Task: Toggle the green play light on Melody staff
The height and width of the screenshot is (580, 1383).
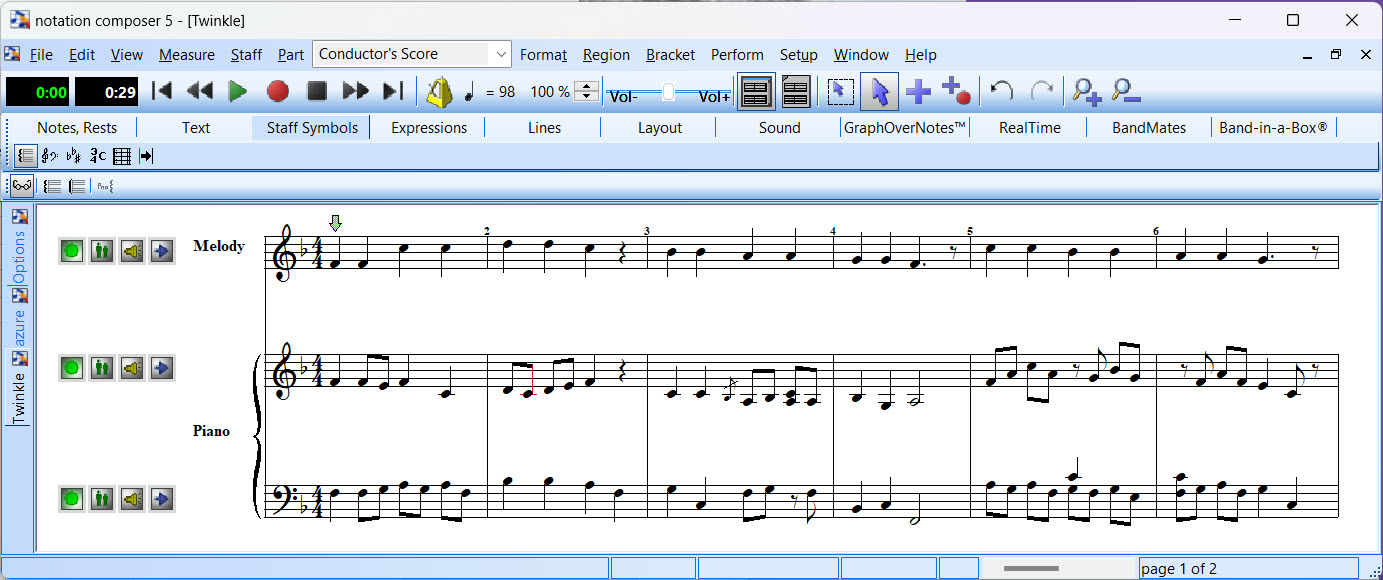Action: pyautogui.click(x=71, y=251)
